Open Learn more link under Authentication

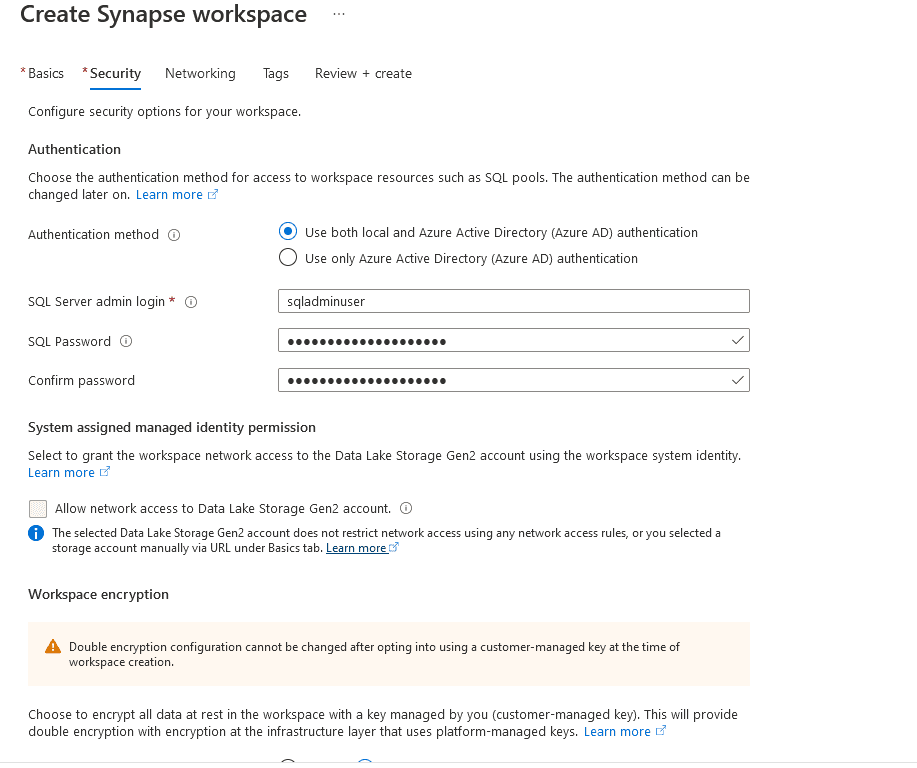(x=169, y=195)
